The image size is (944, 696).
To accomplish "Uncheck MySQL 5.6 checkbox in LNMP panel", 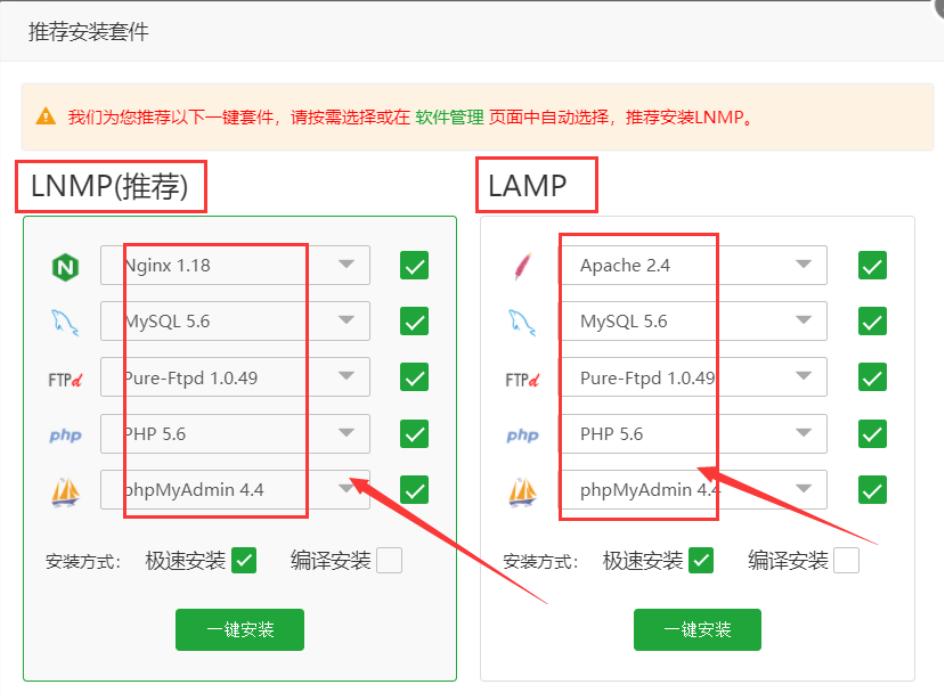I will click(x=414, y=322).
